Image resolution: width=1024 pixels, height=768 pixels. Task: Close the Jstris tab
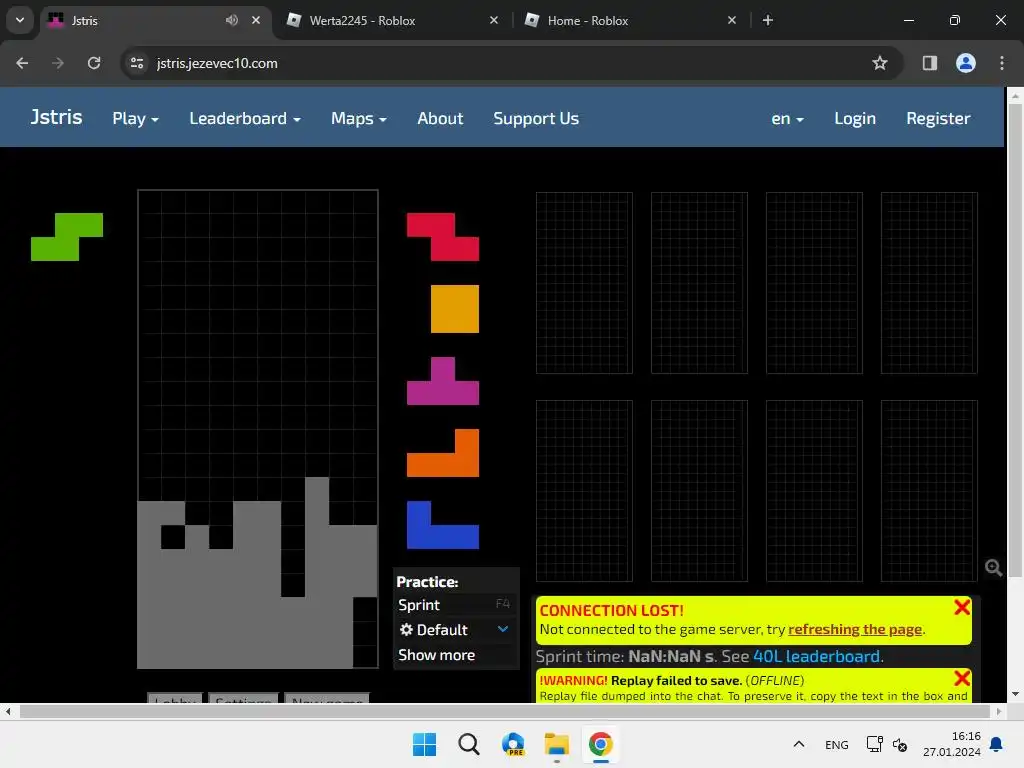coord(256,20)
